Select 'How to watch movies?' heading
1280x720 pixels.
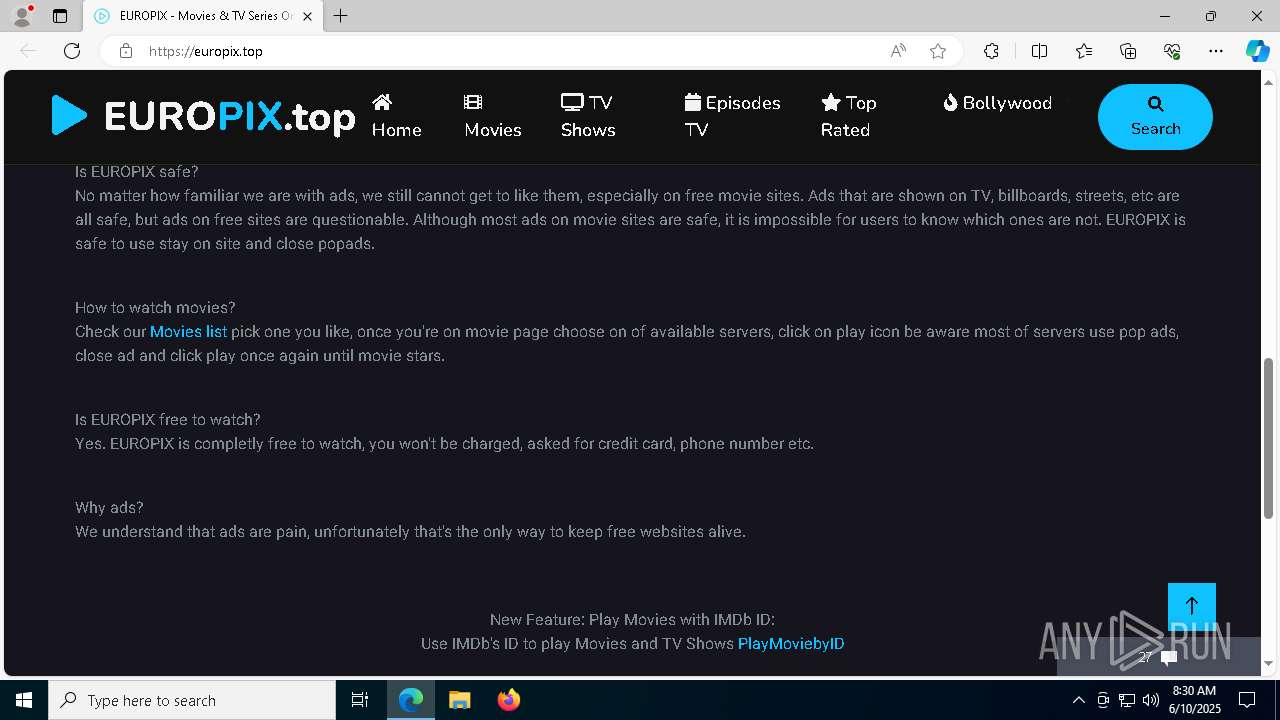coord(155,307)
